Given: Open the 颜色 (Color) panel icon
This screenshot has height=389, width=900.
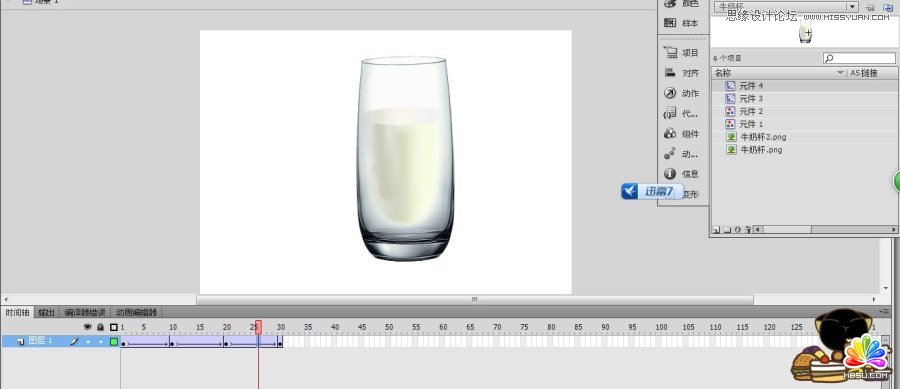Looking at the screenshot, I should pyautogui.click(x=670, y=3).
